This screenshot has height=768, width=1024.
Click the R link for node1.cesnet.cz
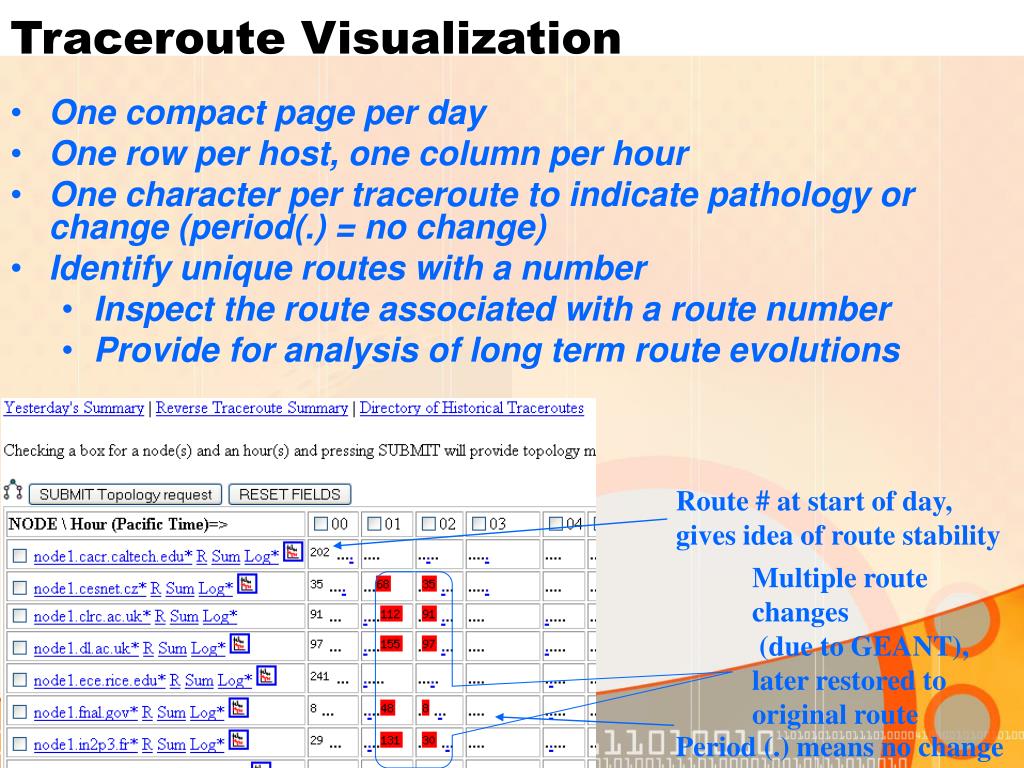click(156, 588)
